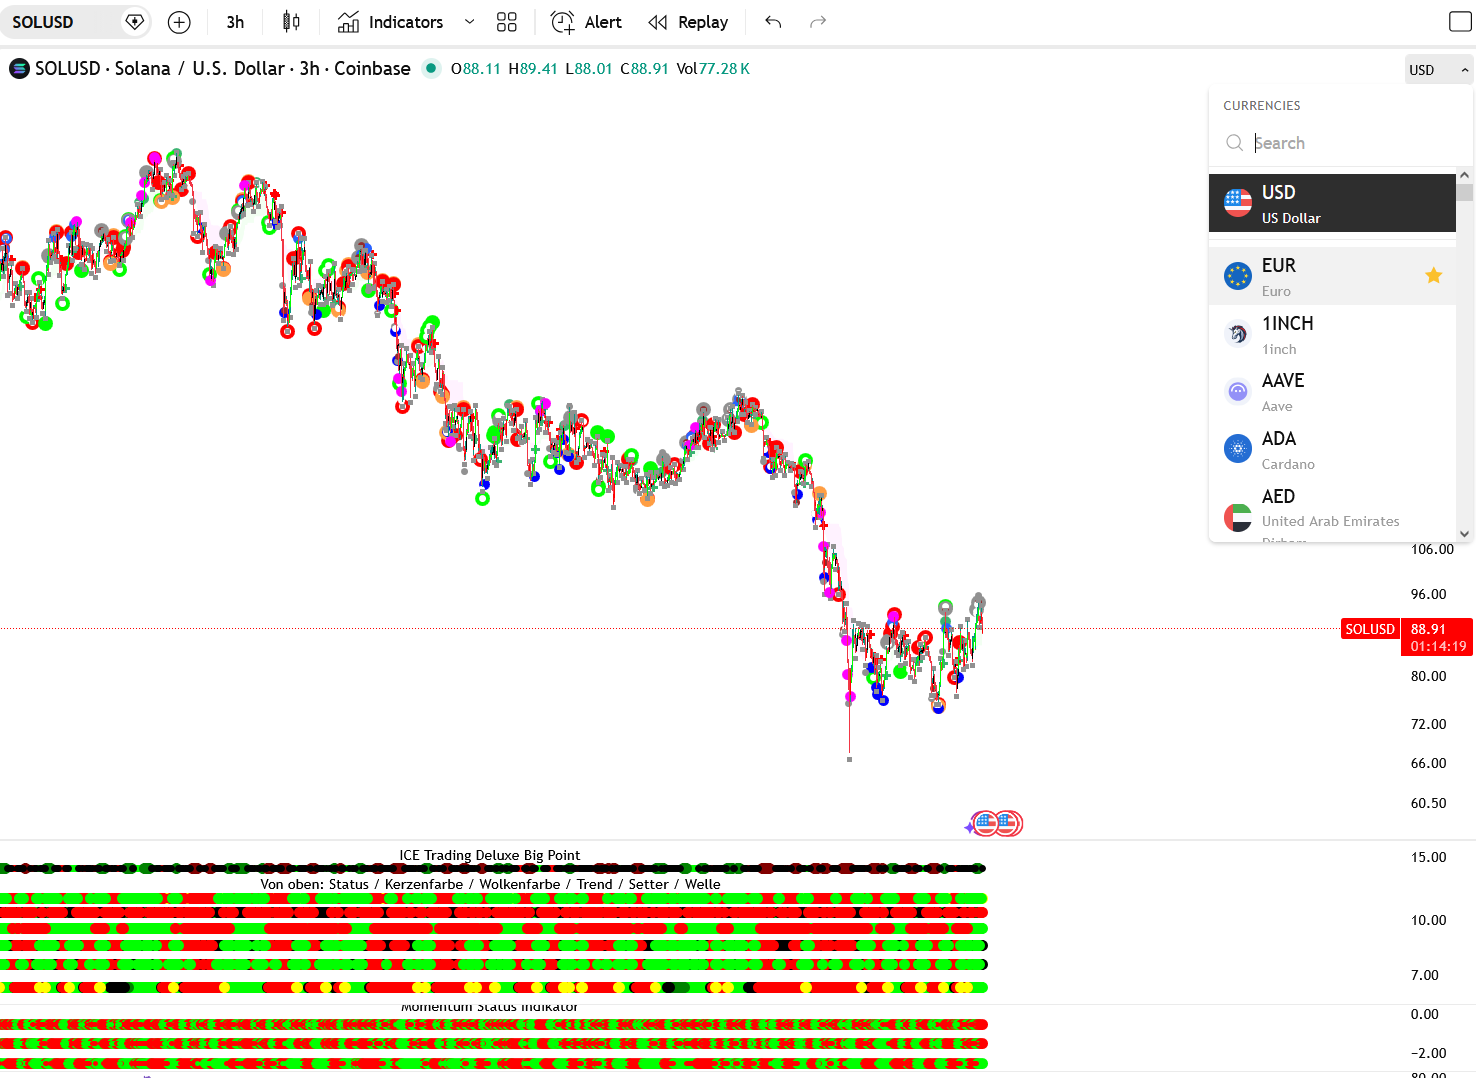The image size is (1476, 1078).
Task: Collapse the USD currency dropdown
Action: [1438, 70]
